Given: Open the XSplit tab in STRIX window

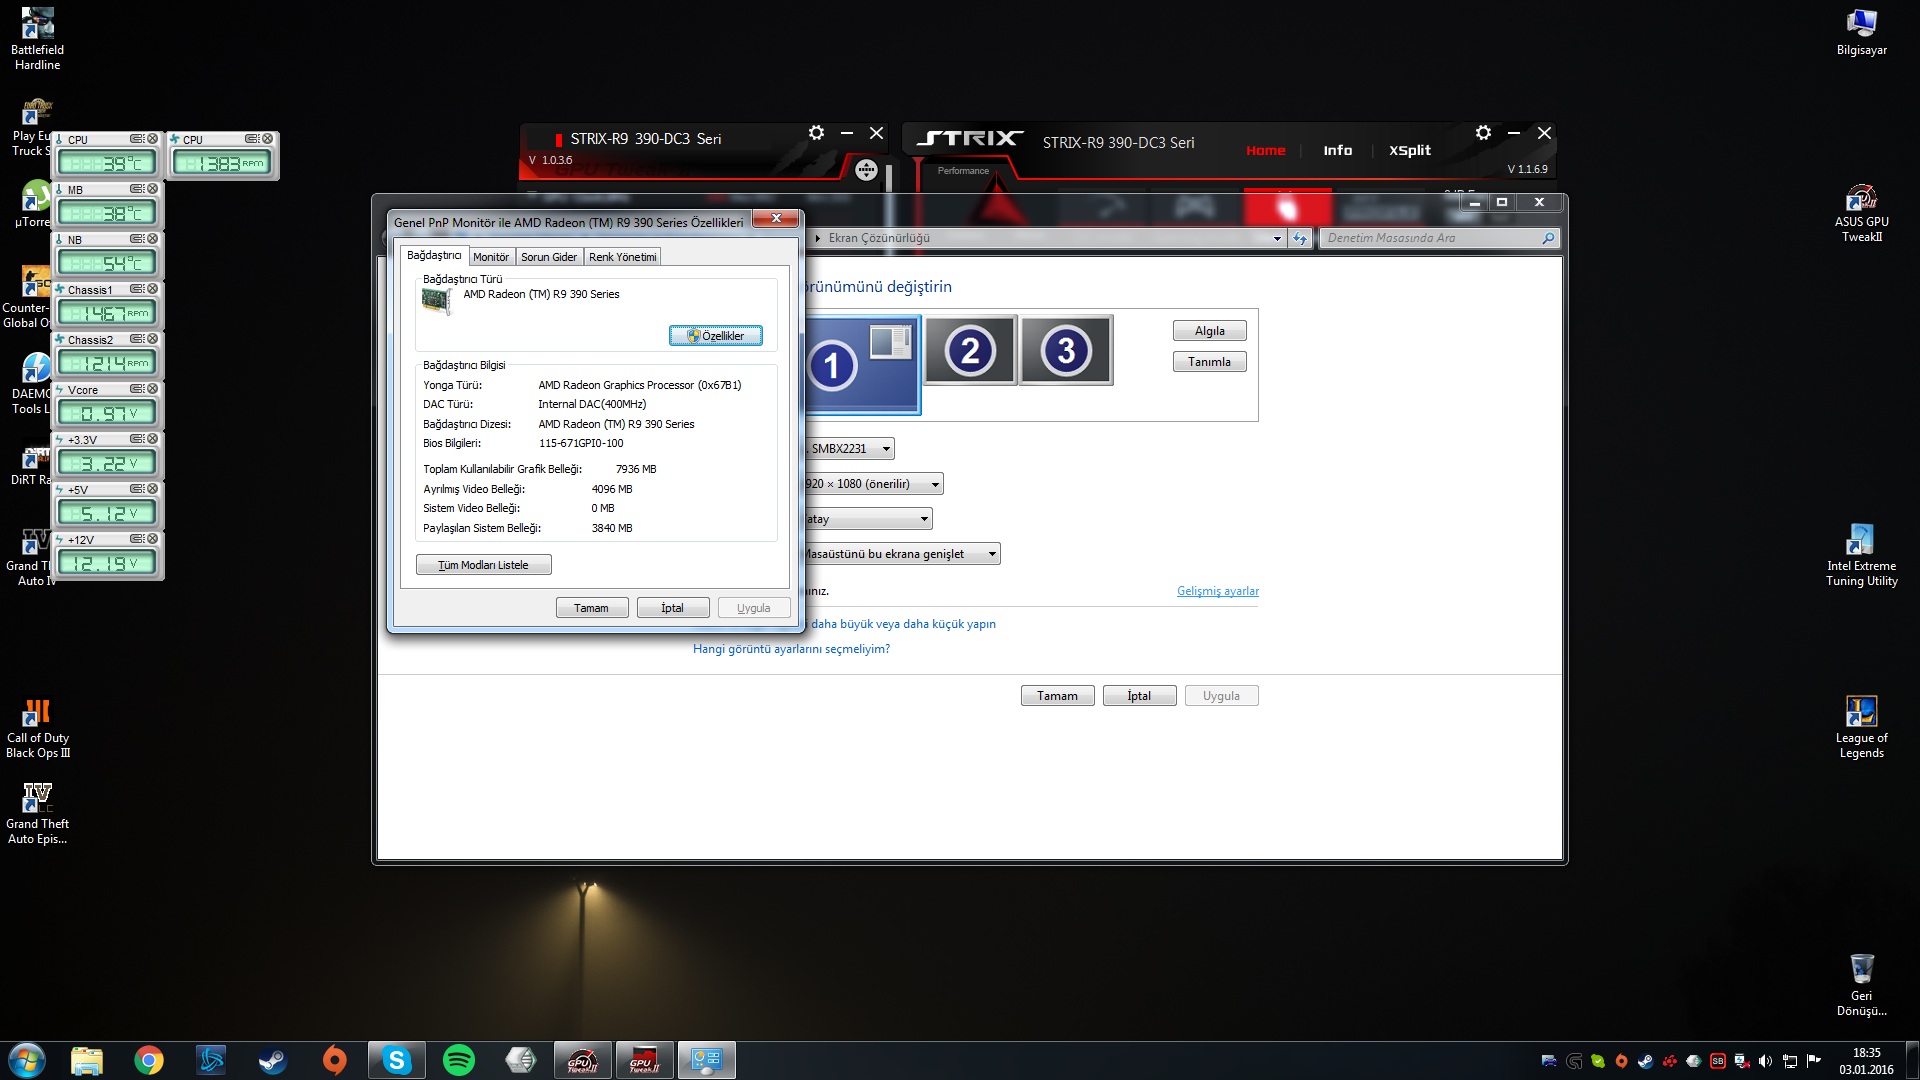Looking at the screenshot, I should click(x=1409, y=150).
